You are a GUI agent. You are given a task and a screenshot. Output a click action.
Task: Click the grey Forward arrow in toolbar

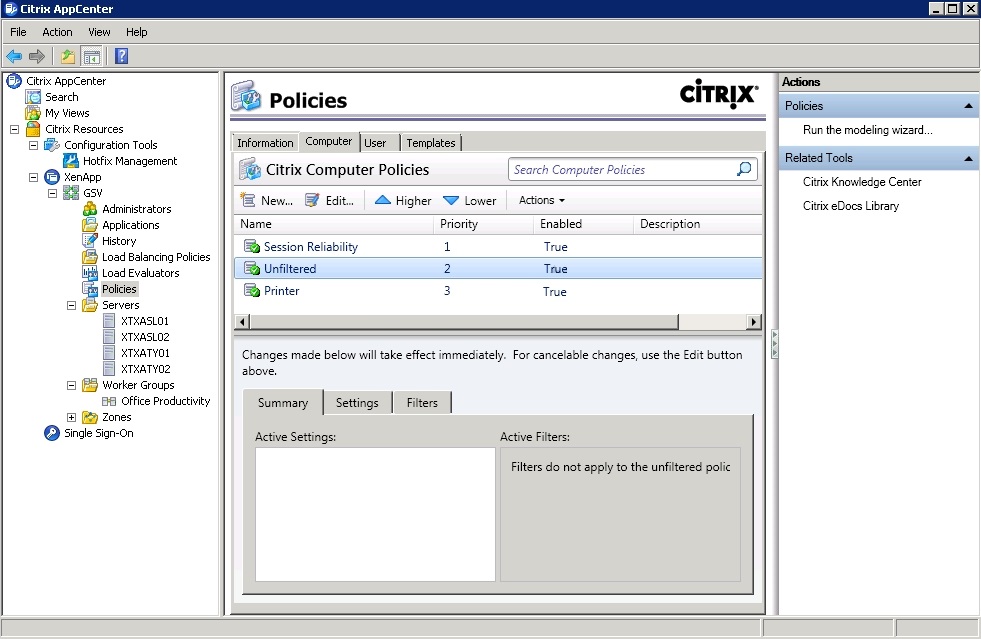37,56
